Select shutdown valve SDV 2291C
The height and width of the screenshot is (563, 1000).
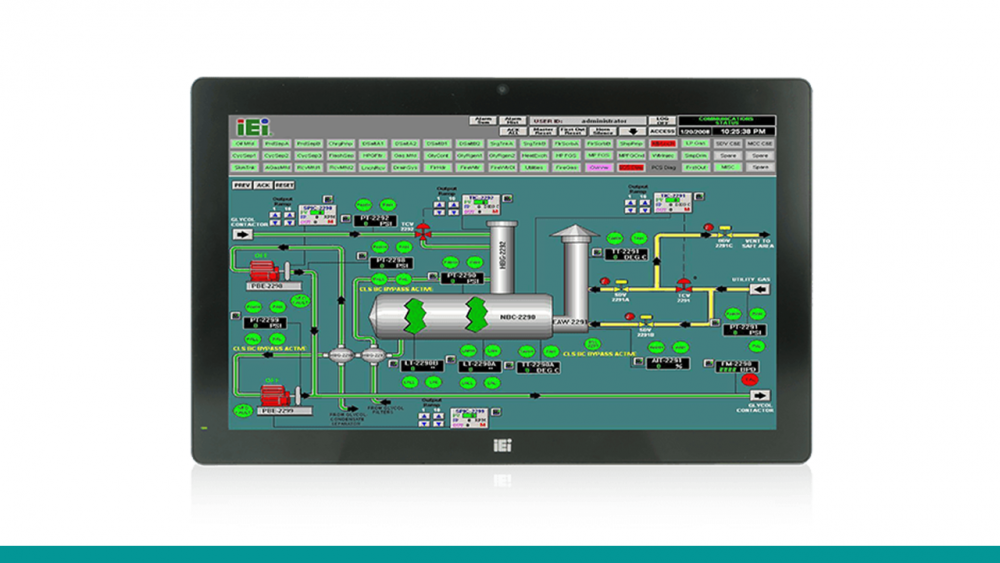click(725, 233)
